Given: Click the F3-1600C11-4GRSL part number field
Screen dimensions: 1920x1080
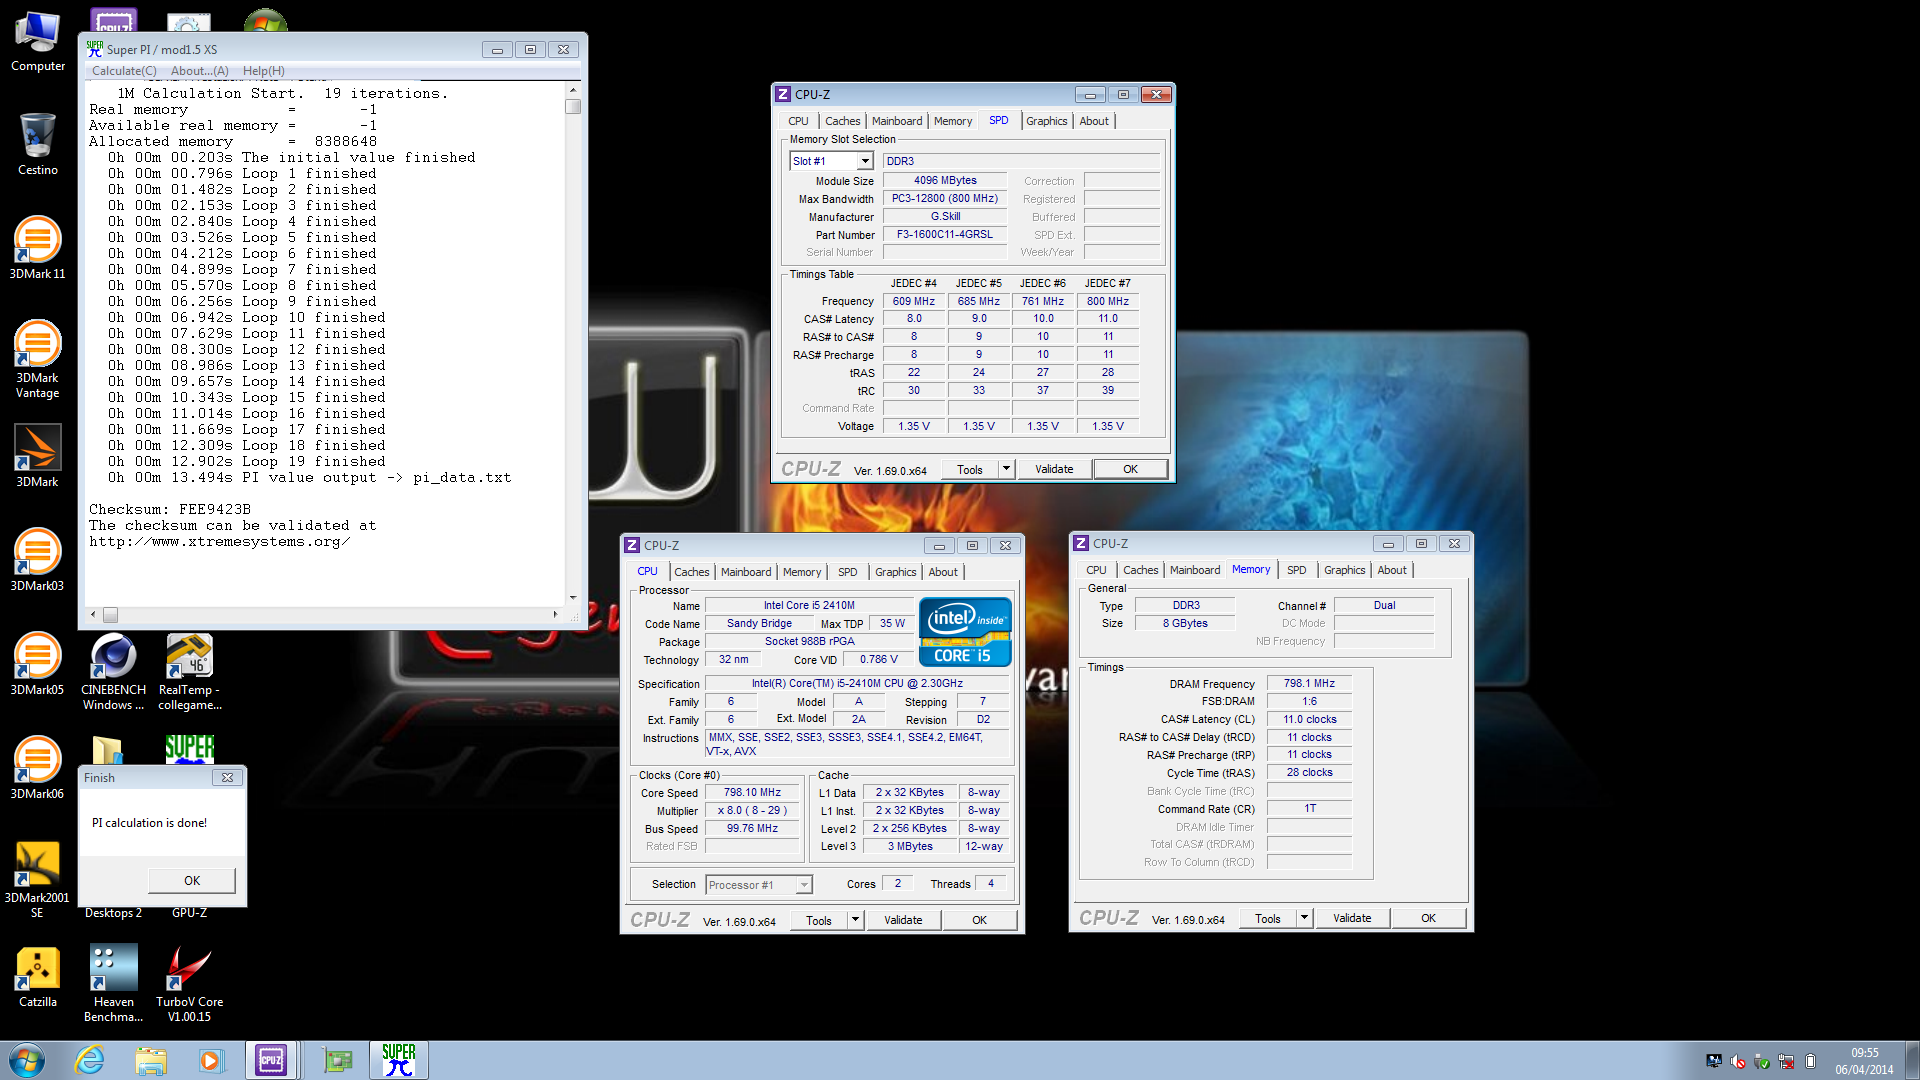Looking at the screenshot, I should [x=944, y=235].
